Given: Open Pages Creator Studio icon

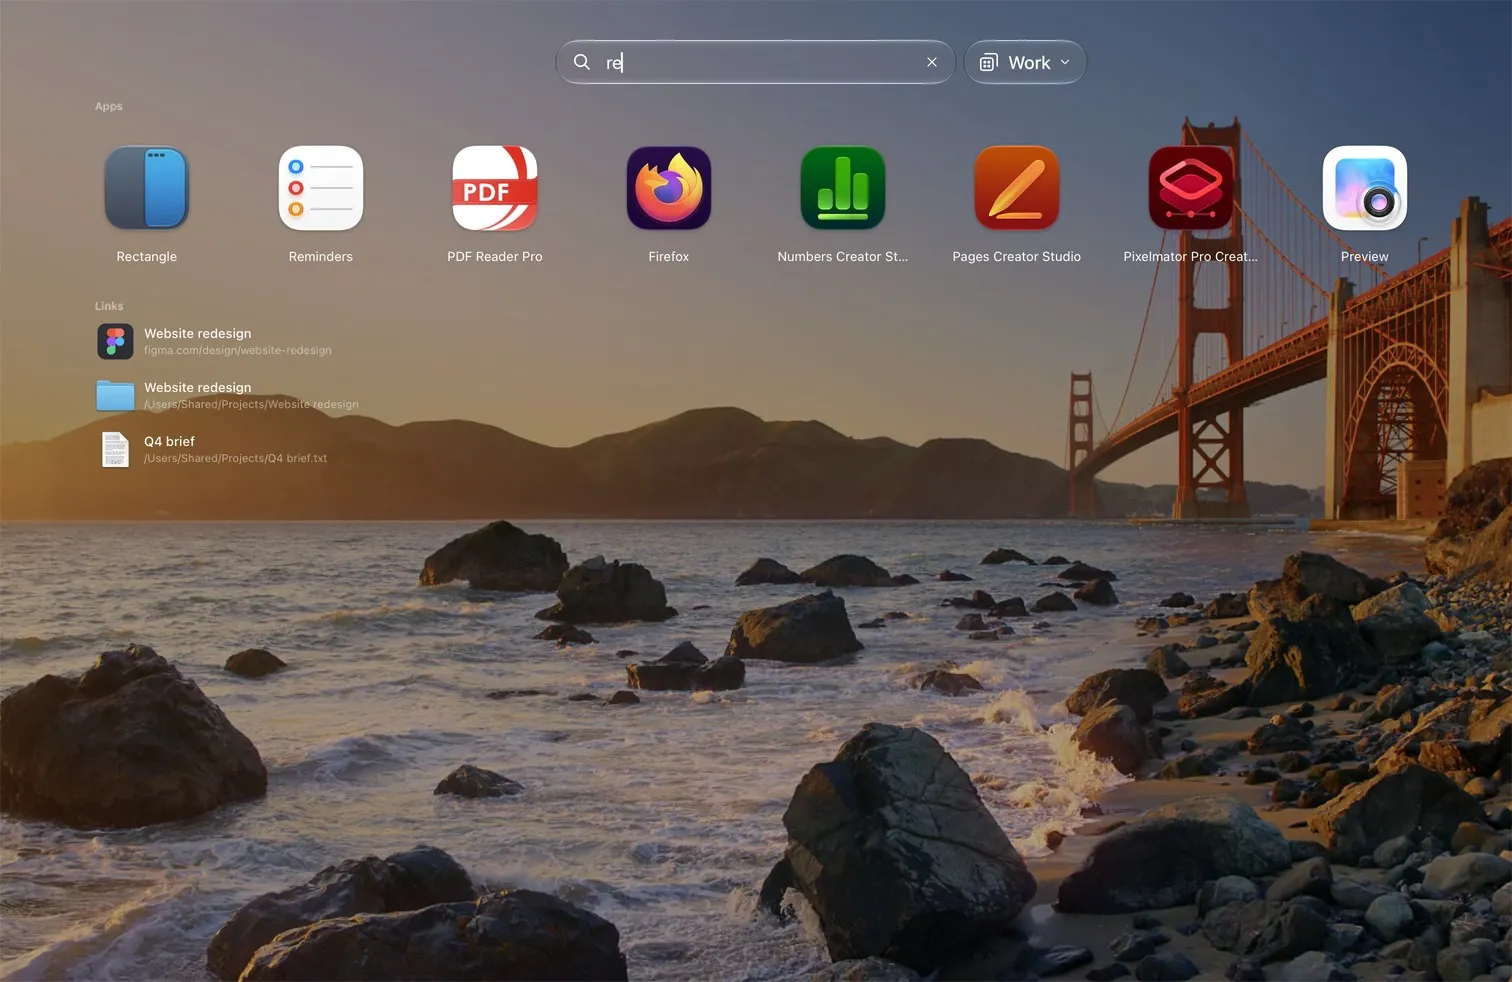Looking at the screenshot, I should (x=1016, y=188).
